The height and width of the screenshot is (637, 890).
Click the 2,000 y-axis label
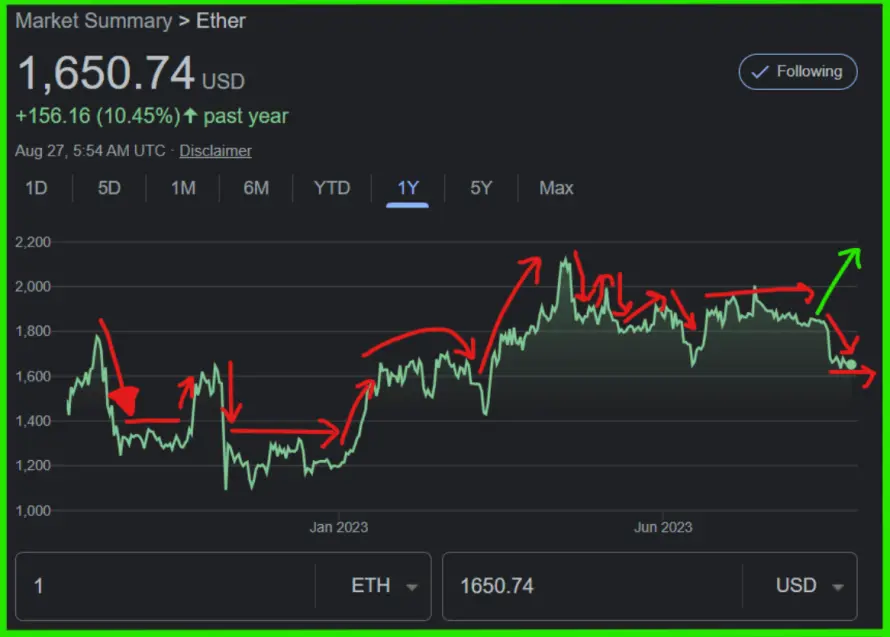pos(33,287)
